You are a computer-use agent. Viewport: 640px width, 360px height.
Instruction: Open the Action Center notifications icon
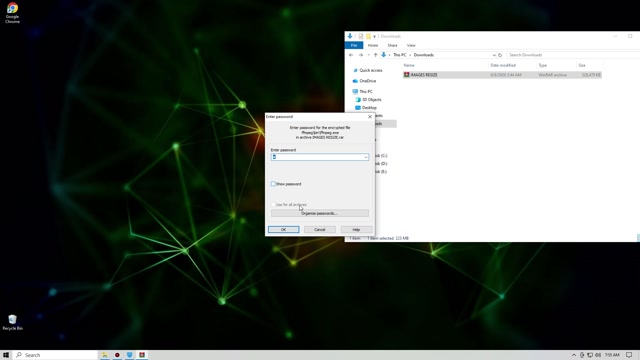[x=629, y=355]
